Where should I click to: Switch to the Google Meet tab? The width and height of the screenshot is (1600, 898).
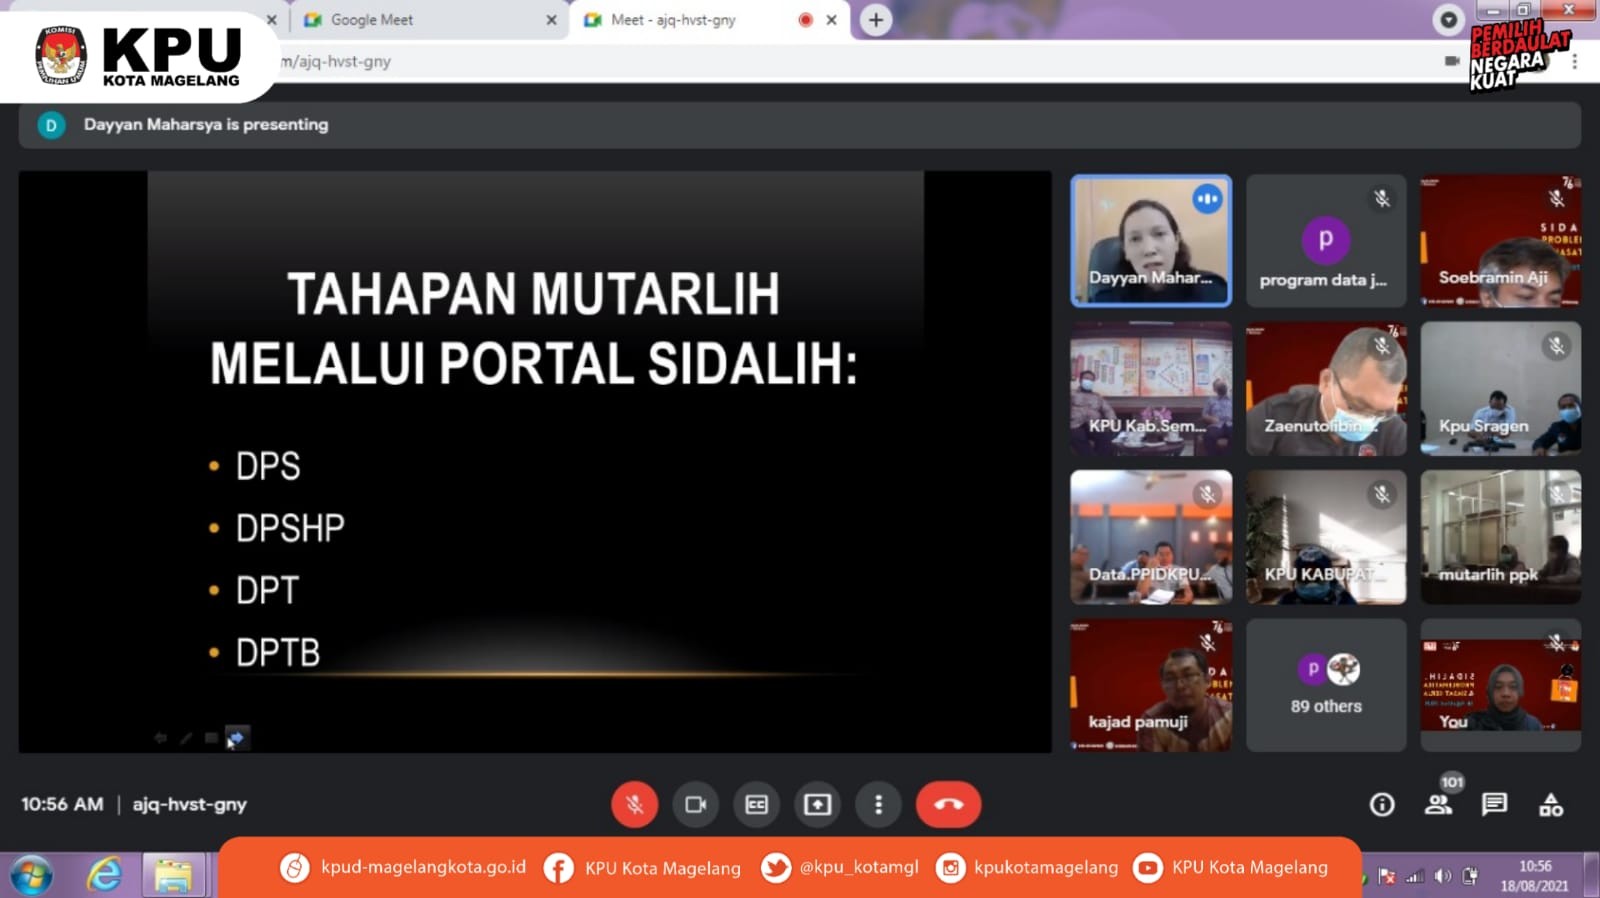(x=420, y=20)
